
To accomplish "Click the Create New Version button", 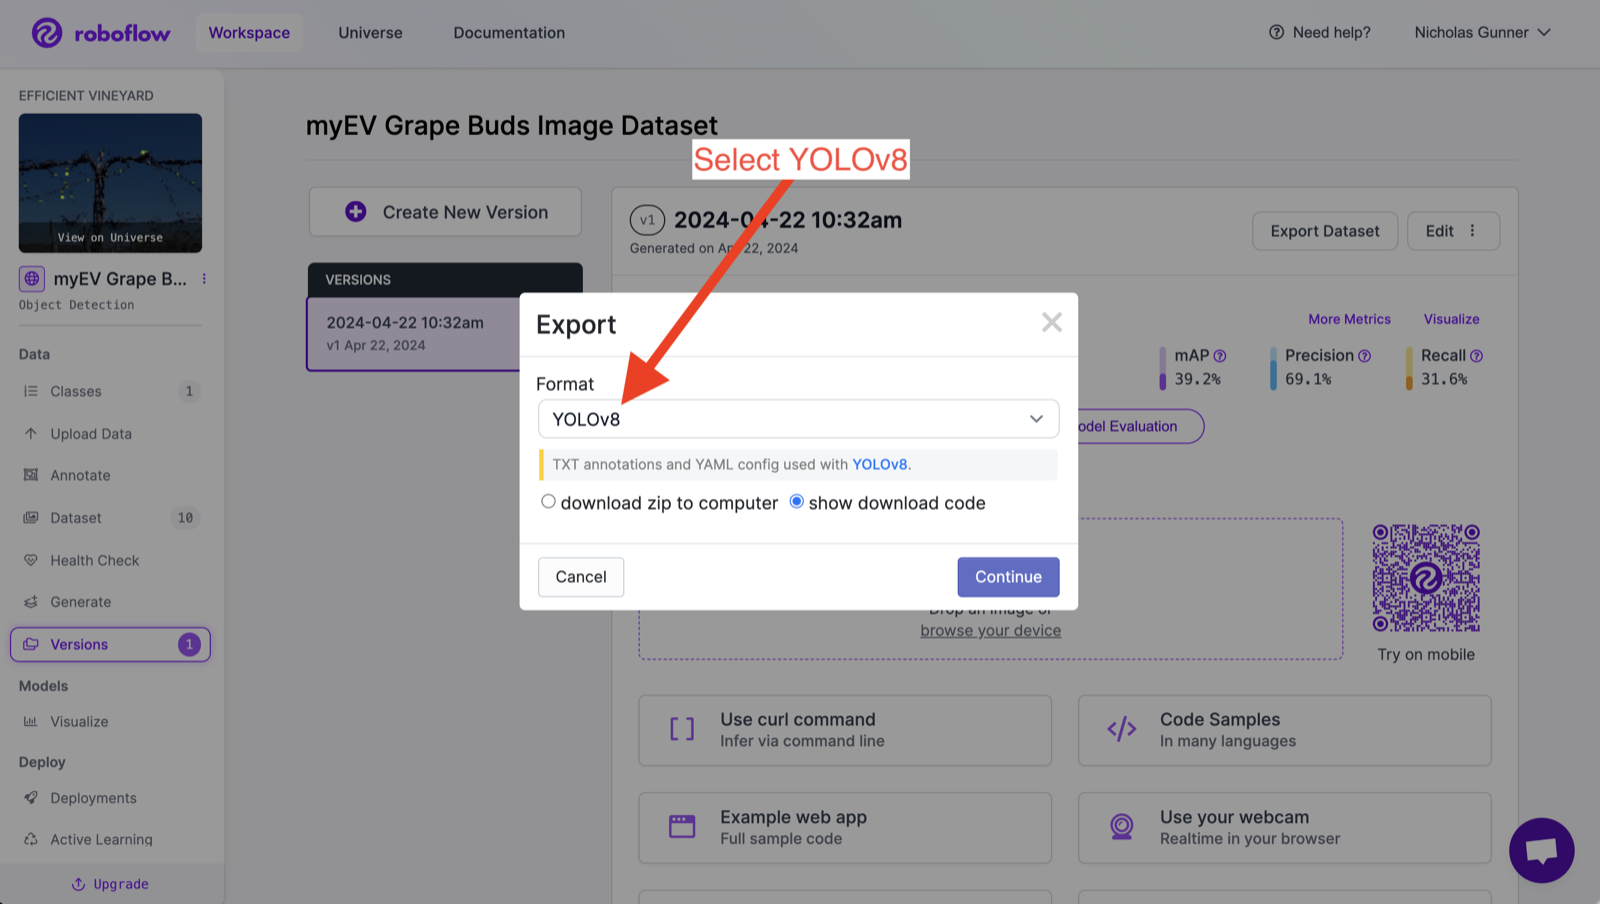I will (x=445, y=212).
